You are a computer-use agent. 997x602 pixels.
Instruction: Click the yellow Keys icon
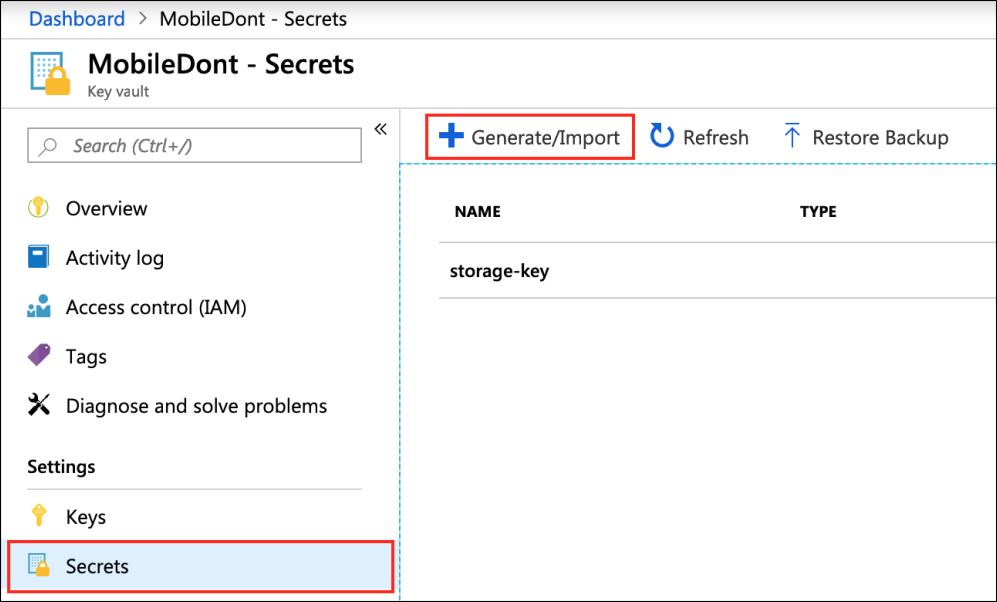tap(39, 516)
